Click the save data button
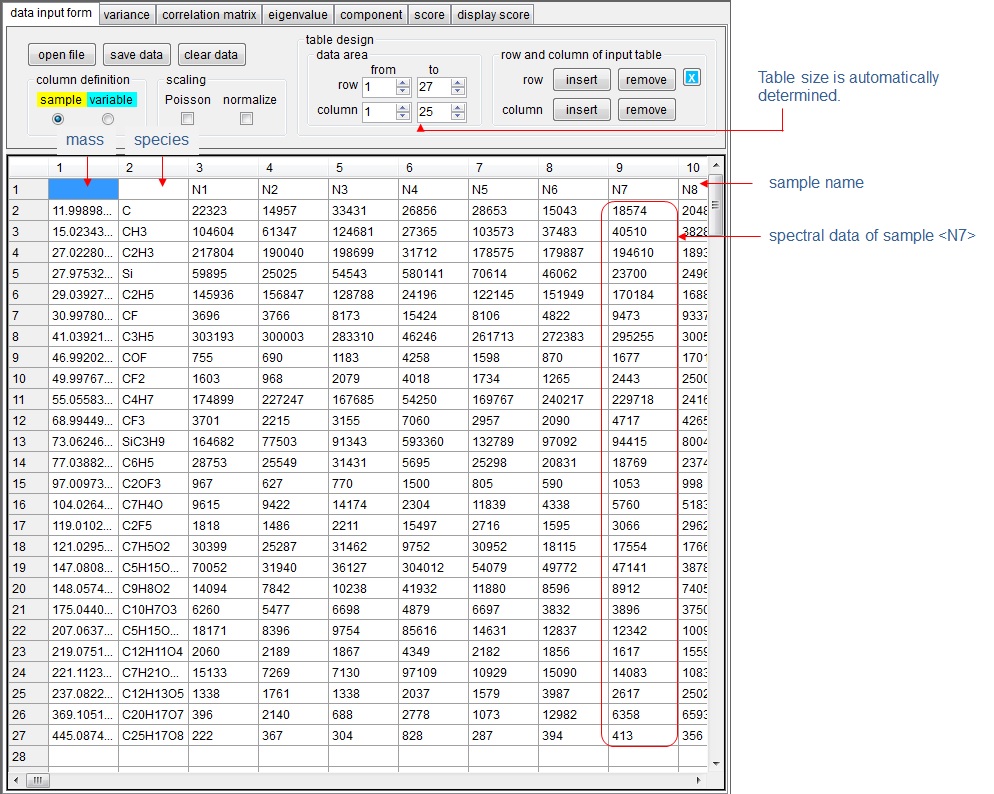The height and width of the screenshot is (794, 994). coord(136,54)
